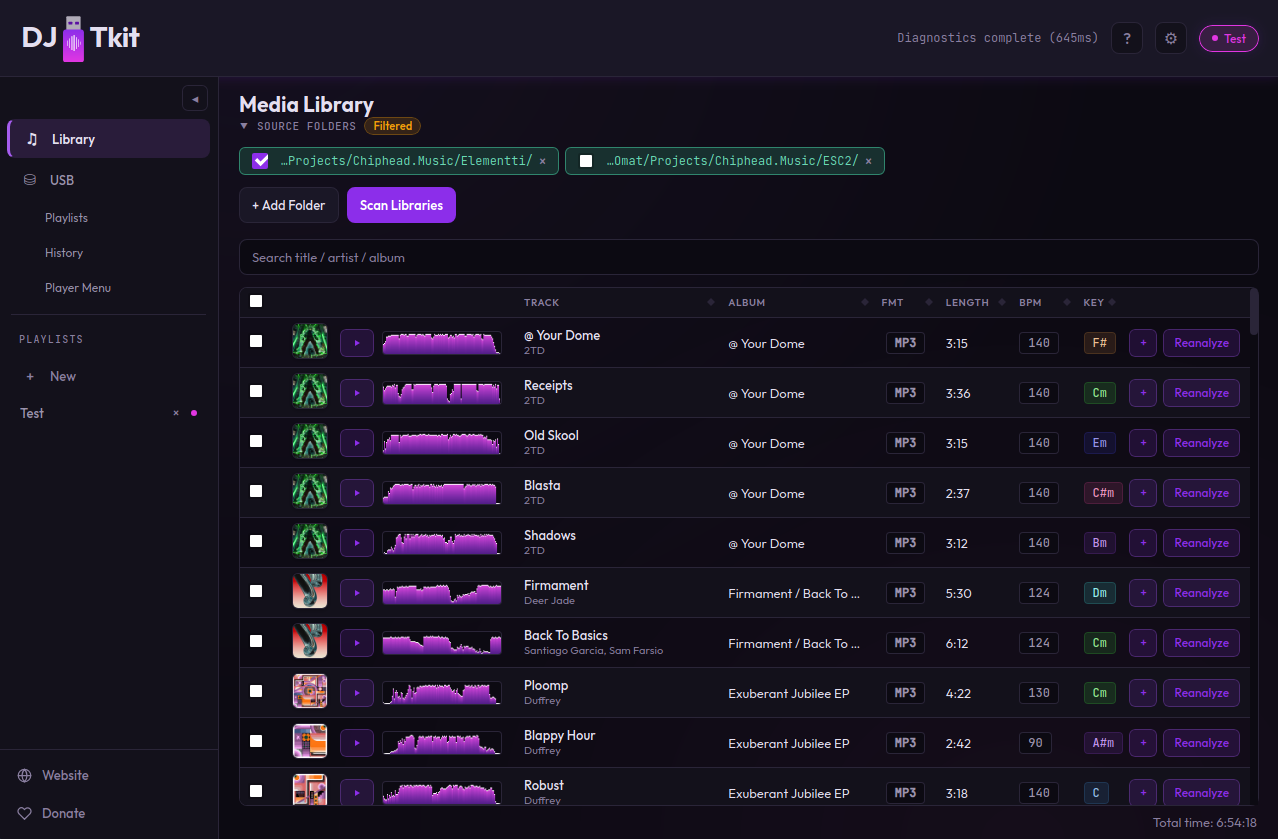Add Ploomp using its plus button
Image resolution: width=1278 pixels, height=839 pixels.
pos(1143,693)
